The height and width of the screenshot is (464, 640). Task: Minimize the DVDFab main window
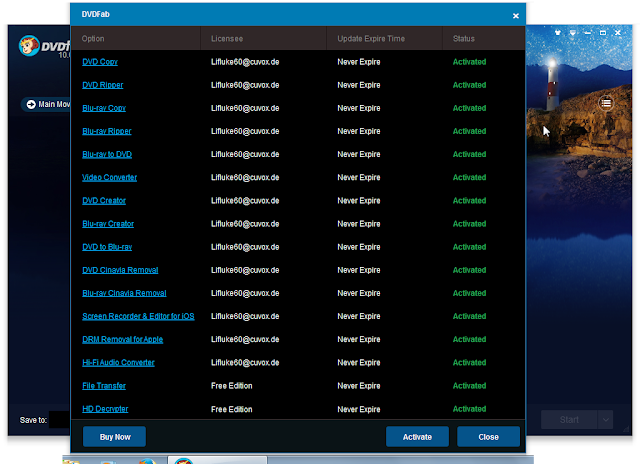click(588, 33)
